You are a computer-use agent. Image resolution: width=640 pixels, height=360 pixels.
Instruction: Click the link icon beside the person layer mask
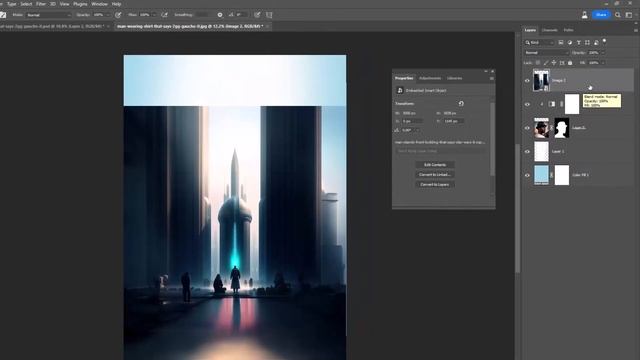551,128
